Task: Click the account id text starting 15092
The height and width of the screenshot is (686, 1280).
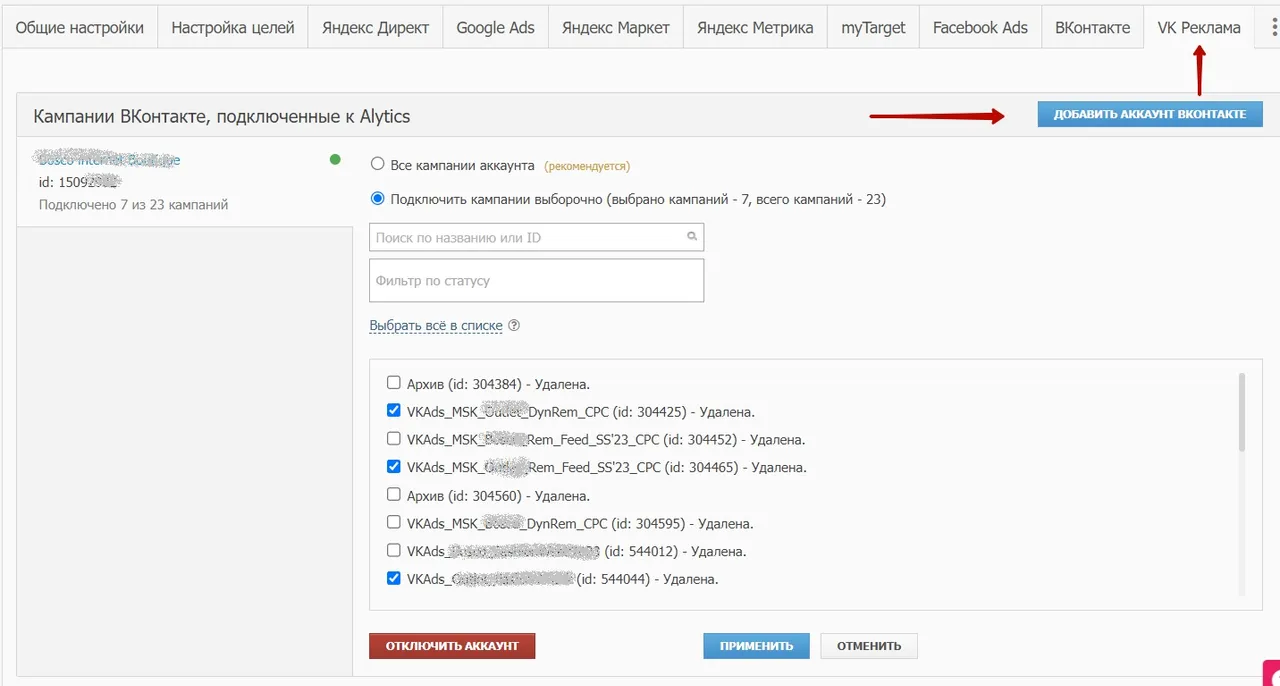Action: pos(79,181)
